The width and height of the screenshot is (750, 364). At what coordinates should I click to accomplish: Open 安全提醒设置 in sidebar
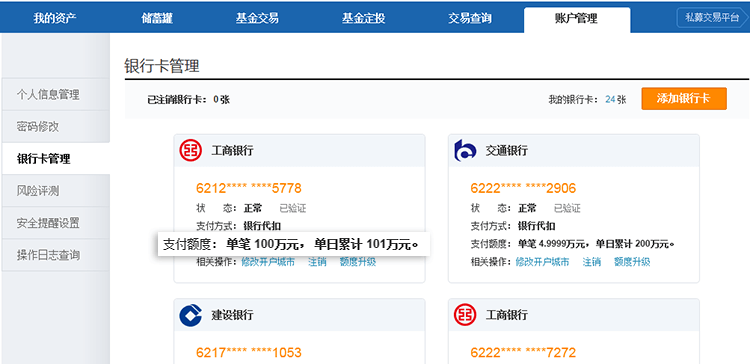55,223
